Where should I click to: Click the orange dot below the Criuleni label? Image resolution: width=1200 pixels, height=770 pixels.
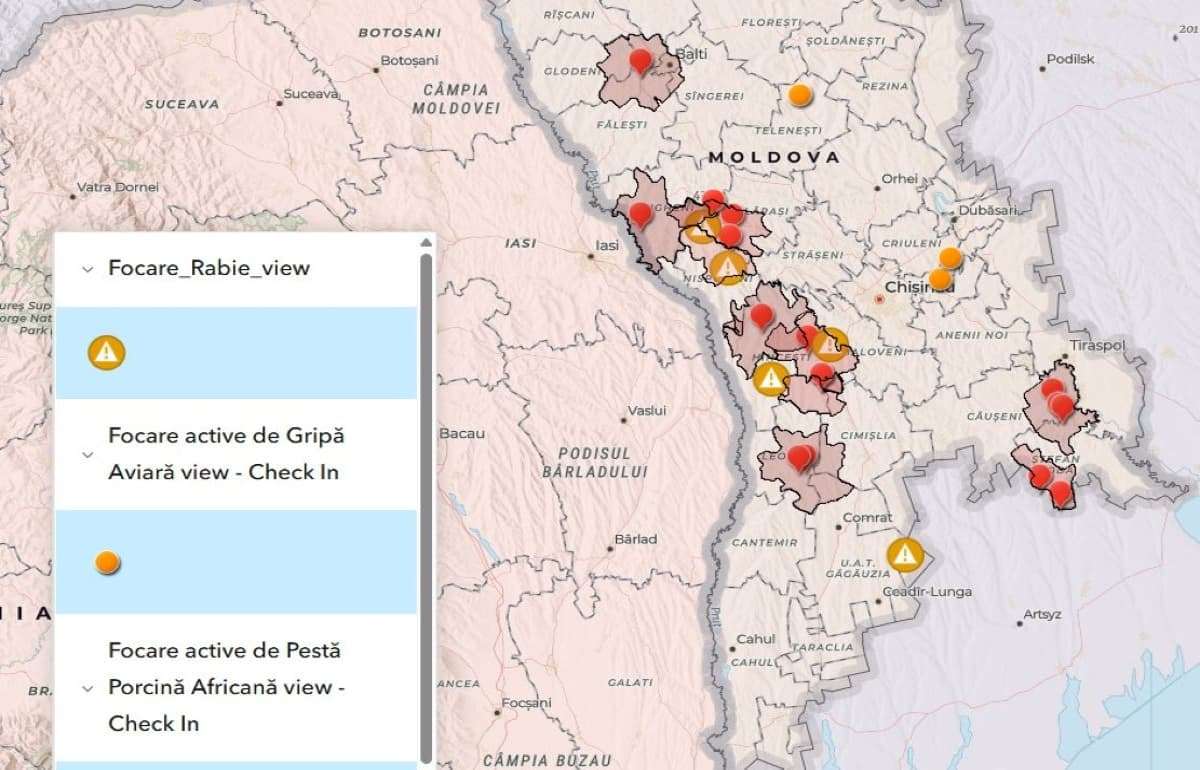(x=950, y=258)
